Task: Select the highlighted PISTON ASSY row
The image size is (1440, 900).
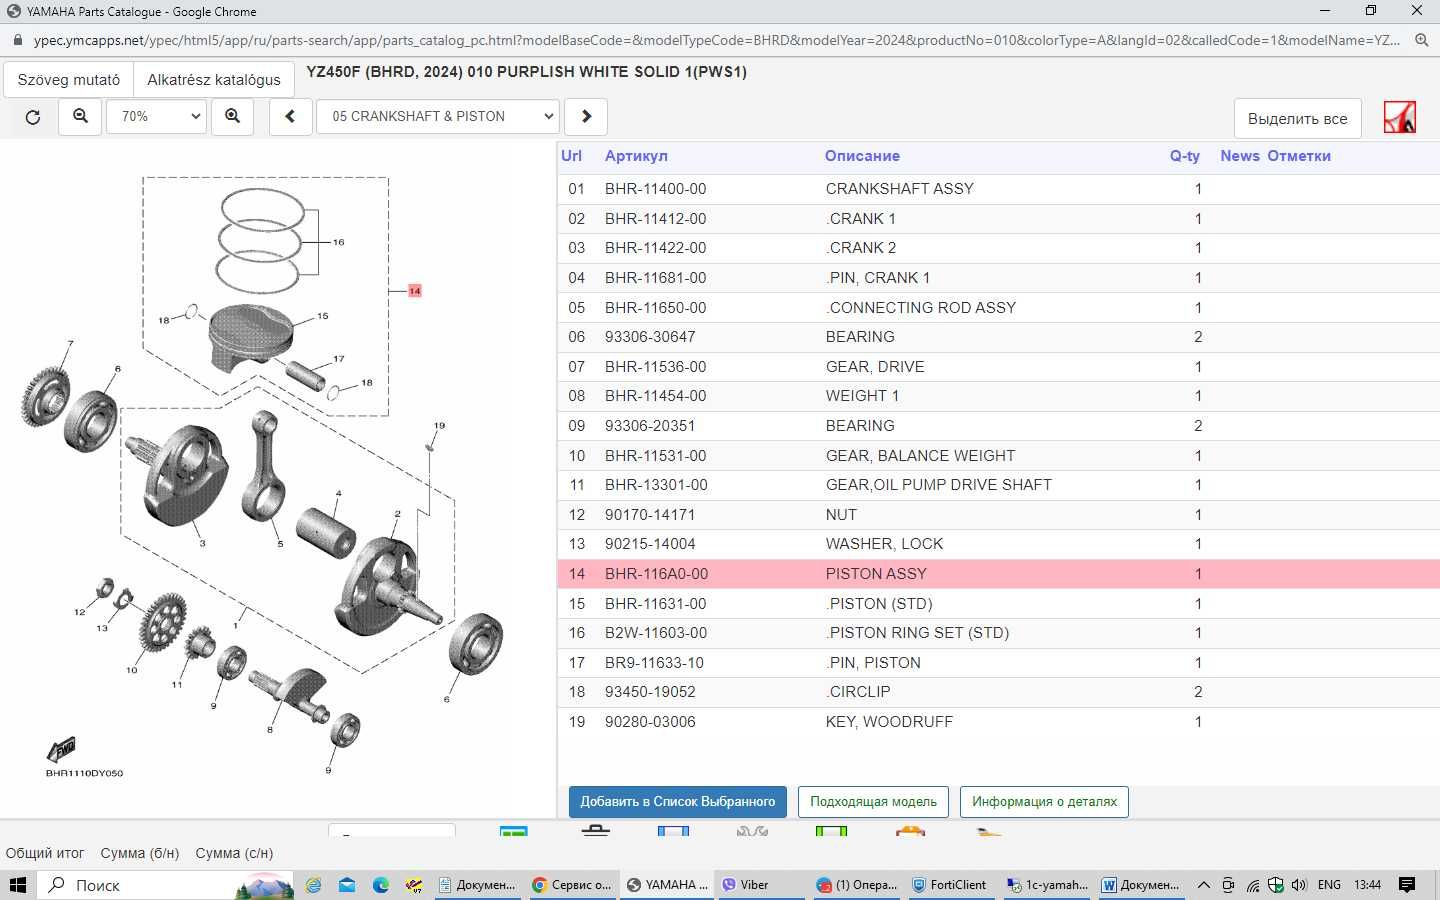Action: [x=998, y=574]
